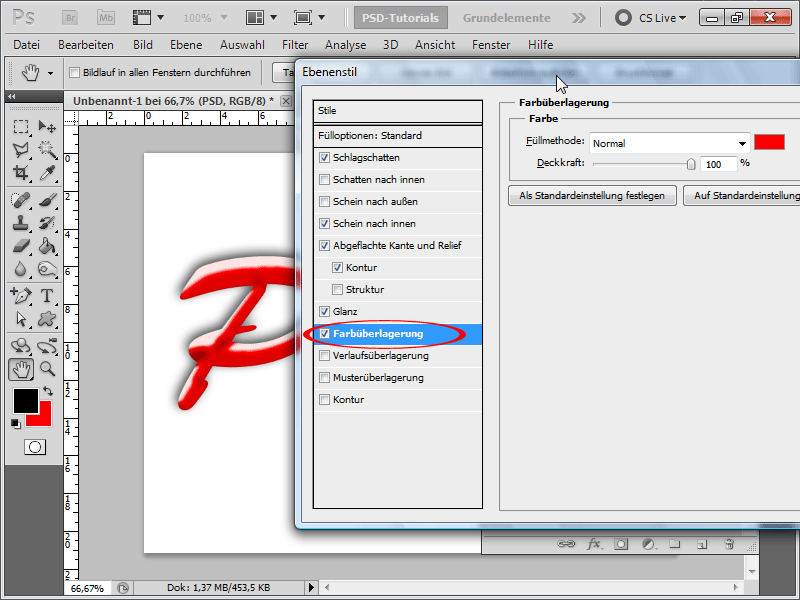Check Bildlauf in allen Fenstern durchführen
Viewport: 800px width, 600px height.
pos(74,72)
